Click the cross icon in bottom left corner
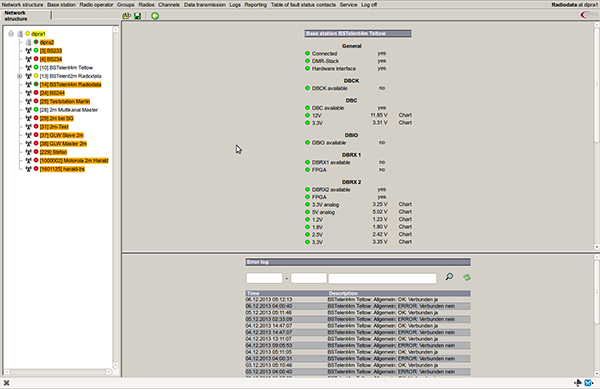This screenshot has height=389, width=600. [x=6, y=382]
